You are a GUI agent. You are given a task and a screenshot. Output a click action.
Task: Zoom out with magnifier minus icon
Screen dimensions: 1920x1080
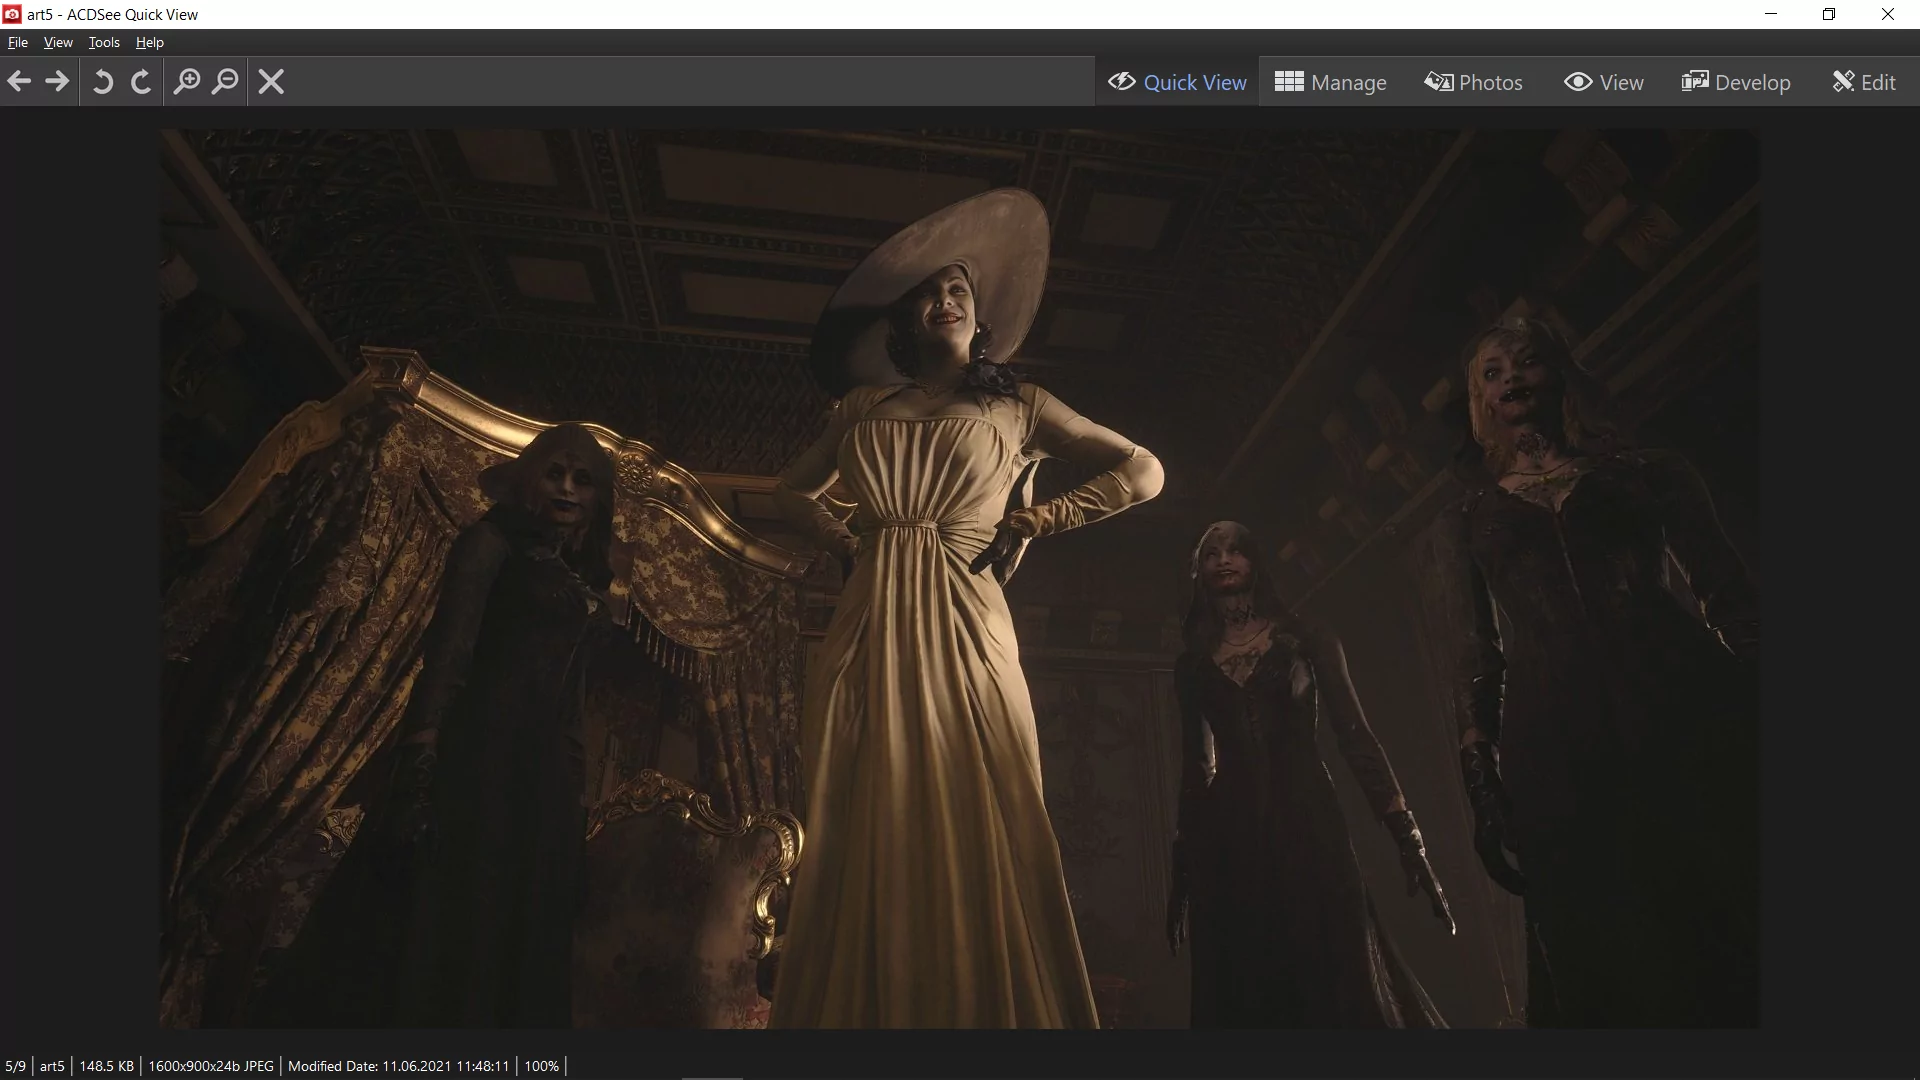pyautogui.click(x=226, y=82)
